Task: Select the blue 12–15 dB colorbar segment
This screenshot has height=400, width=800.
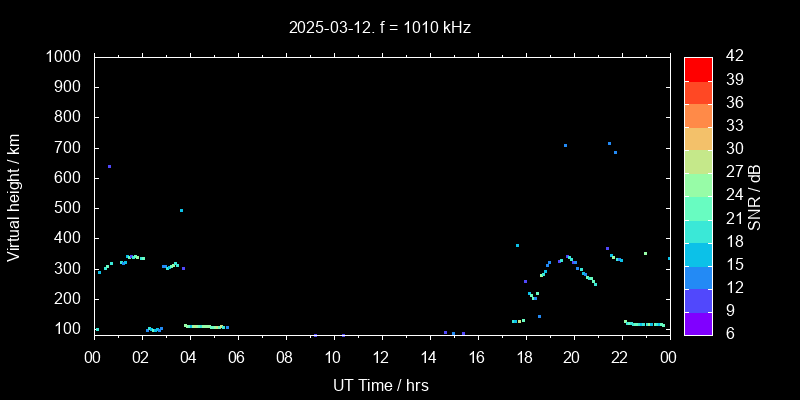Action: 698,277
